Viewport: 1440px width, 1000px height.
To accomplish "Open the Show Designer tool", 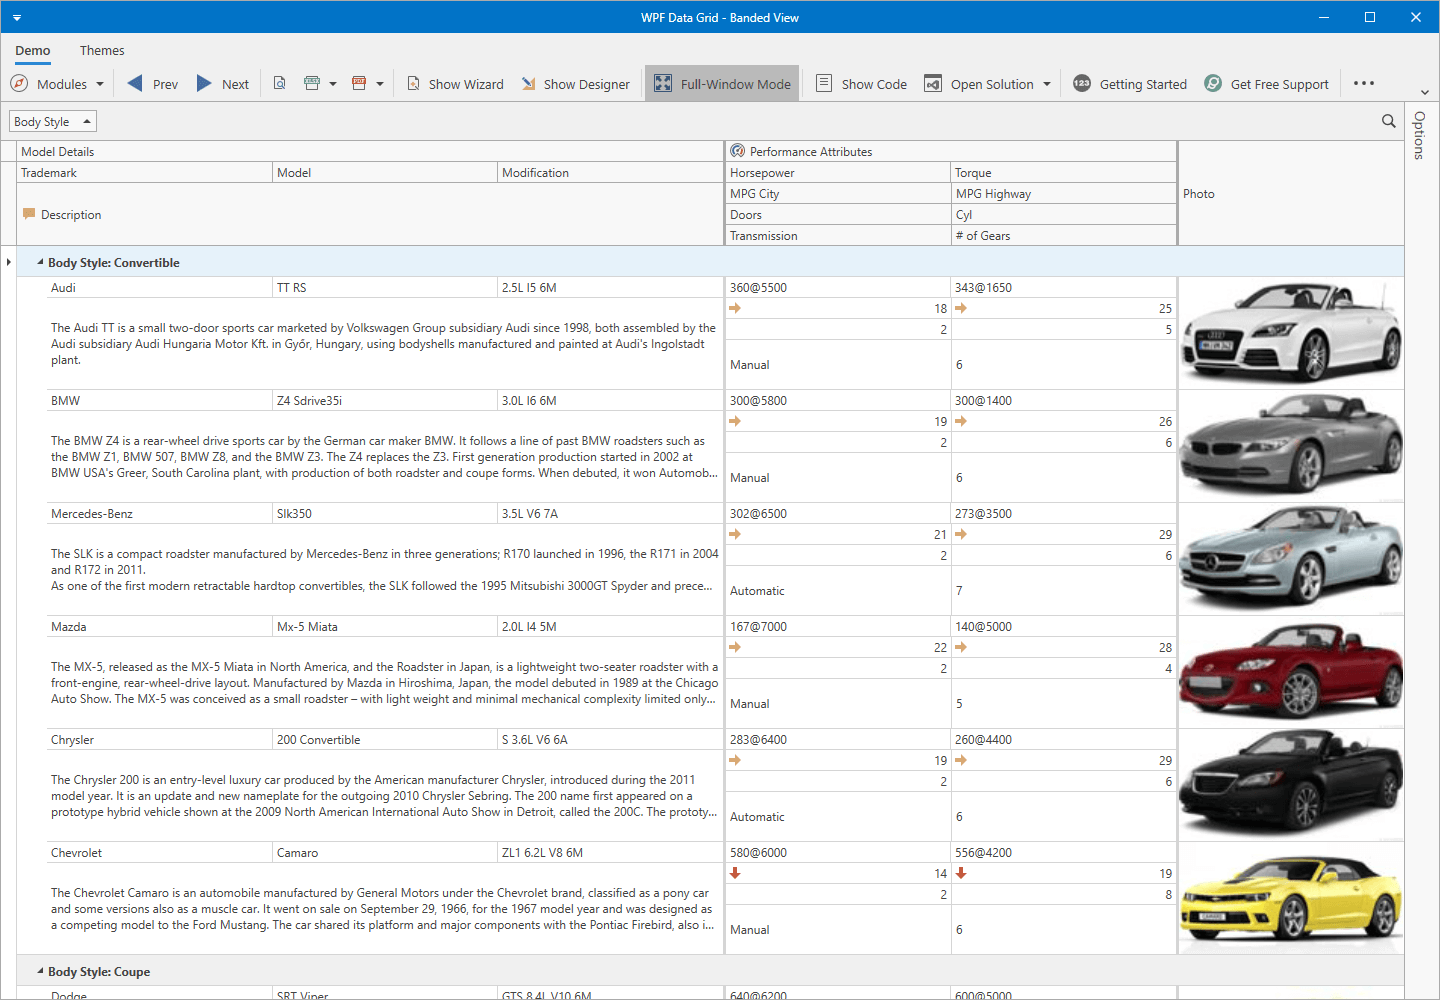I will pos(576,84).
